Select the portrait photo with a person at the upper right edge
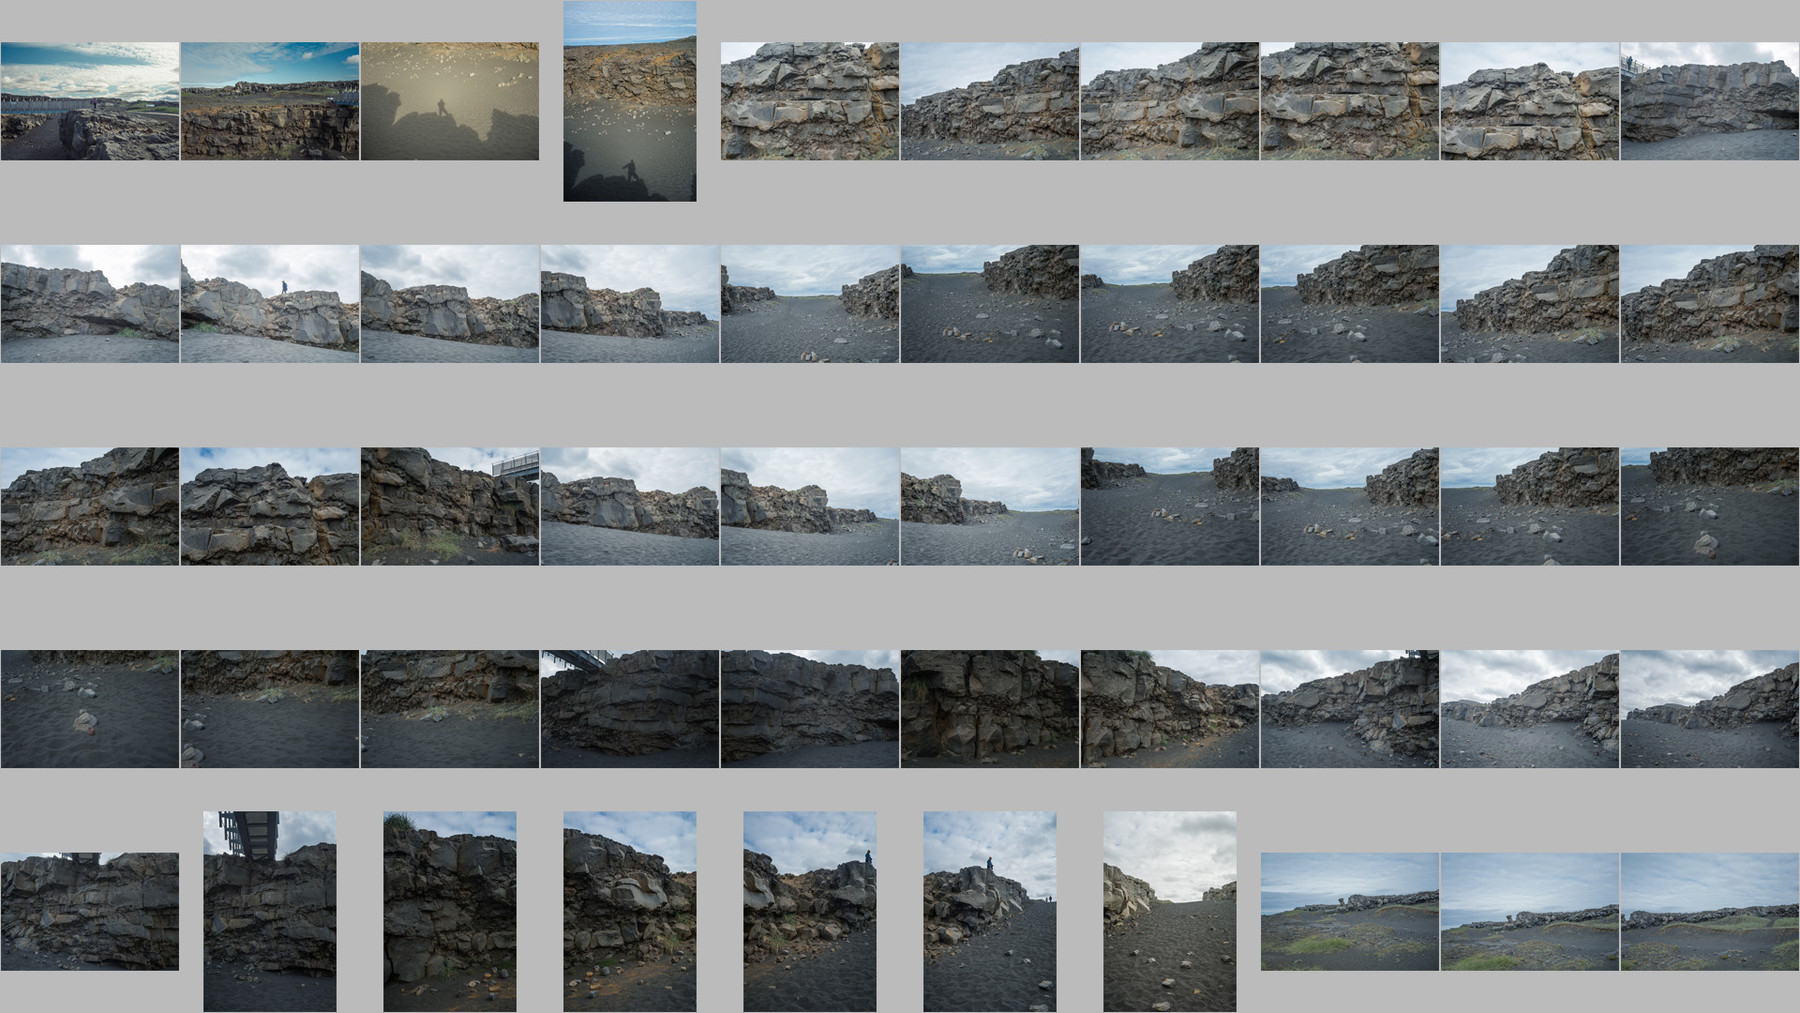The height and width of the screenshot is (1013, 1800). [x=810, y=911]
